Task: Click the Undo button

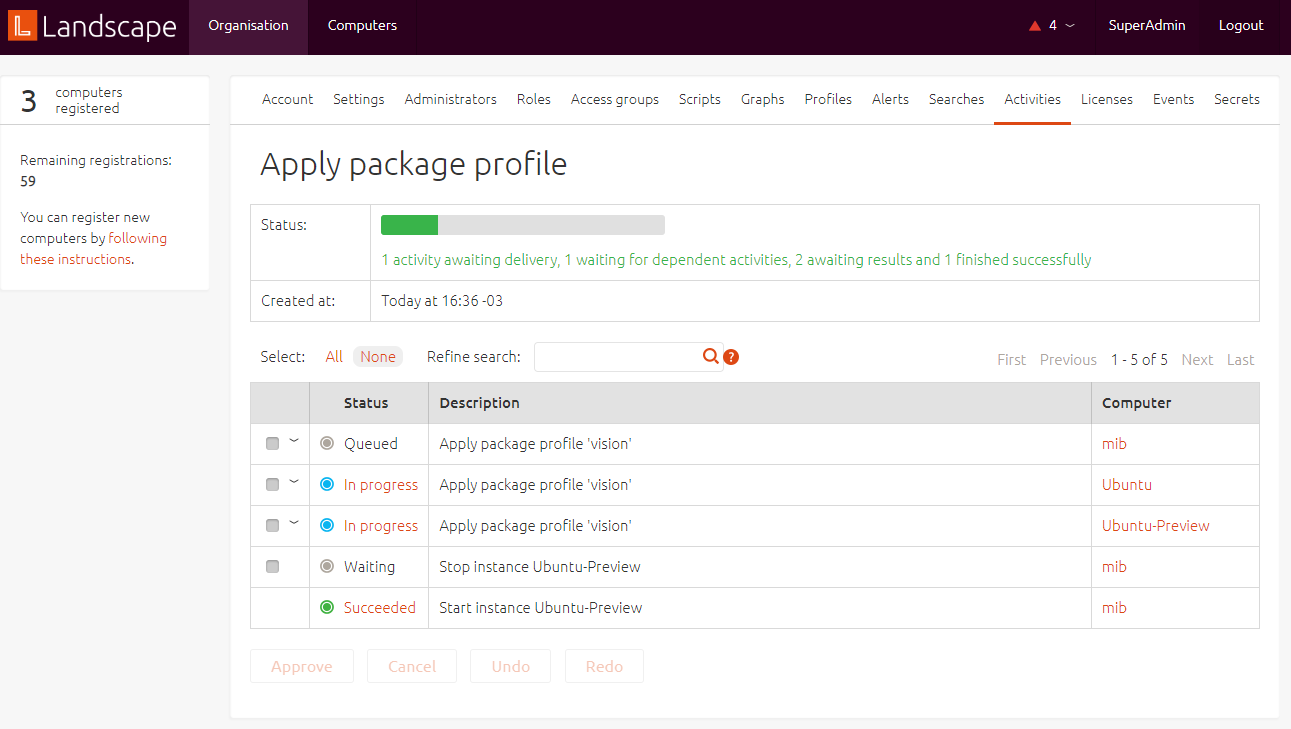Action: pos(511,666)
